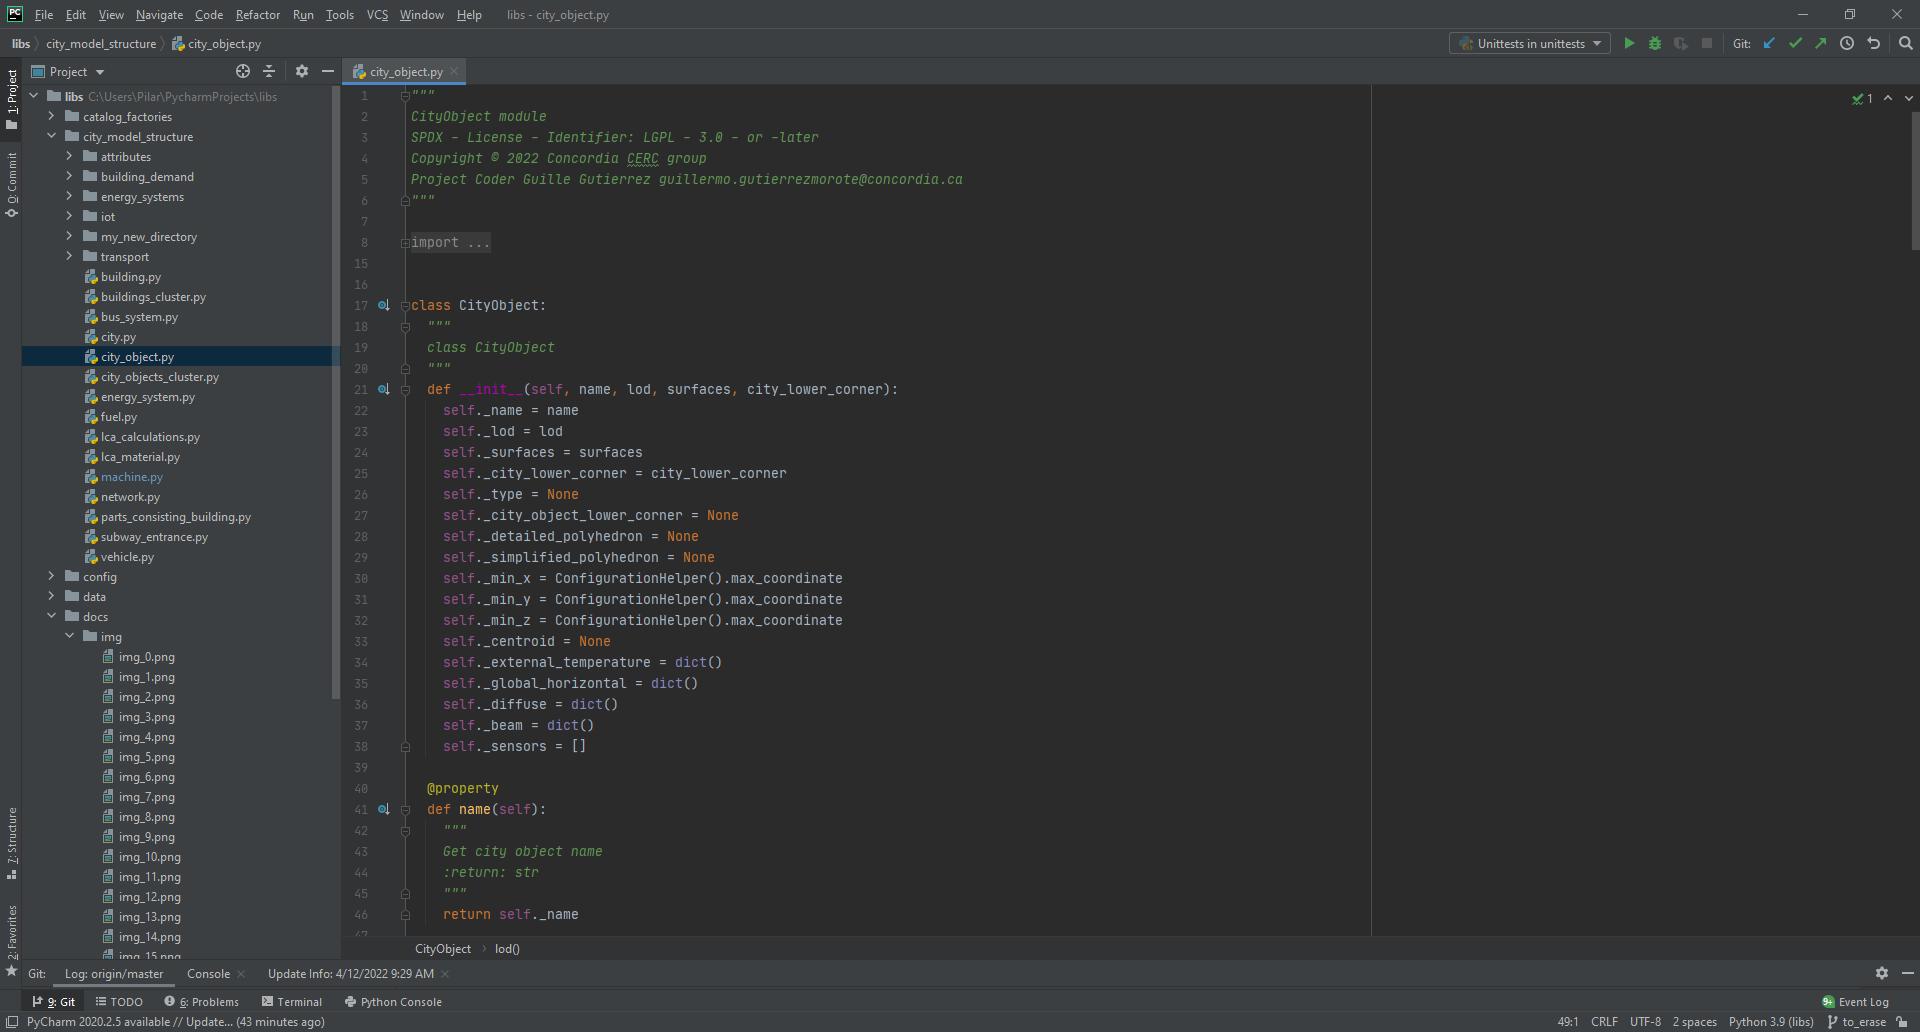The height and width of the screenshot is (1032, 1920).
Task: Open the VCS menu
Action: (377, 14)
